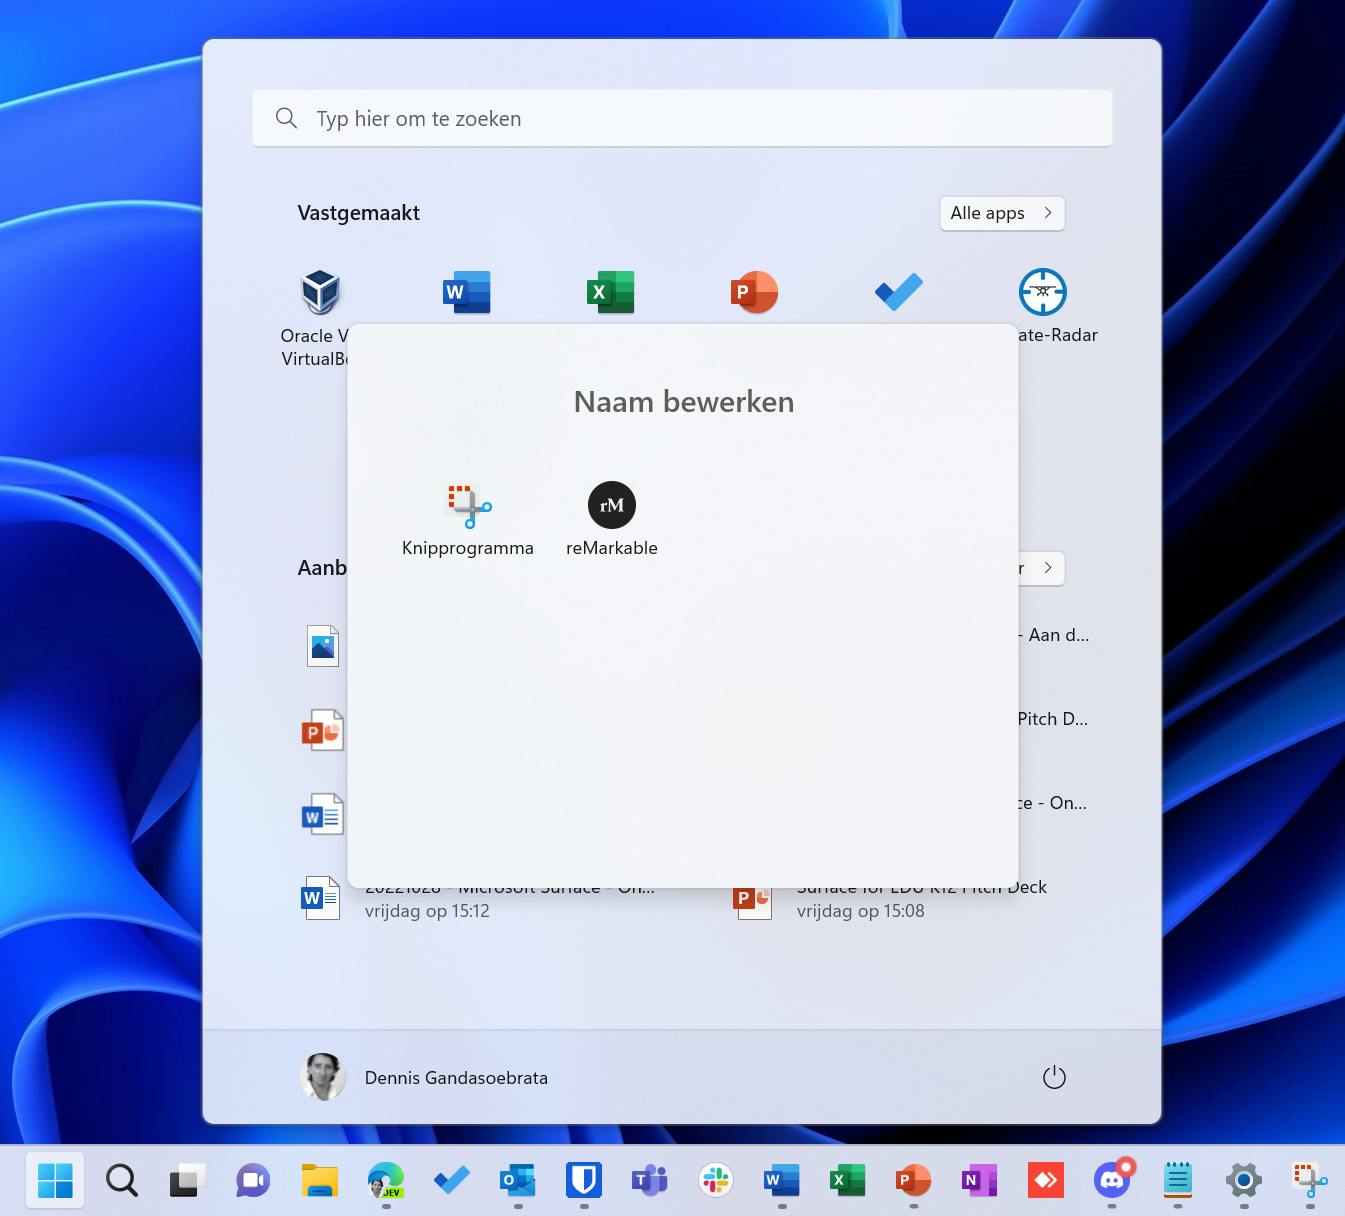The image size is (1345, 1216).
Task: Open Bitwarden from the taskbar
Action: click(x=583, y=1180)
